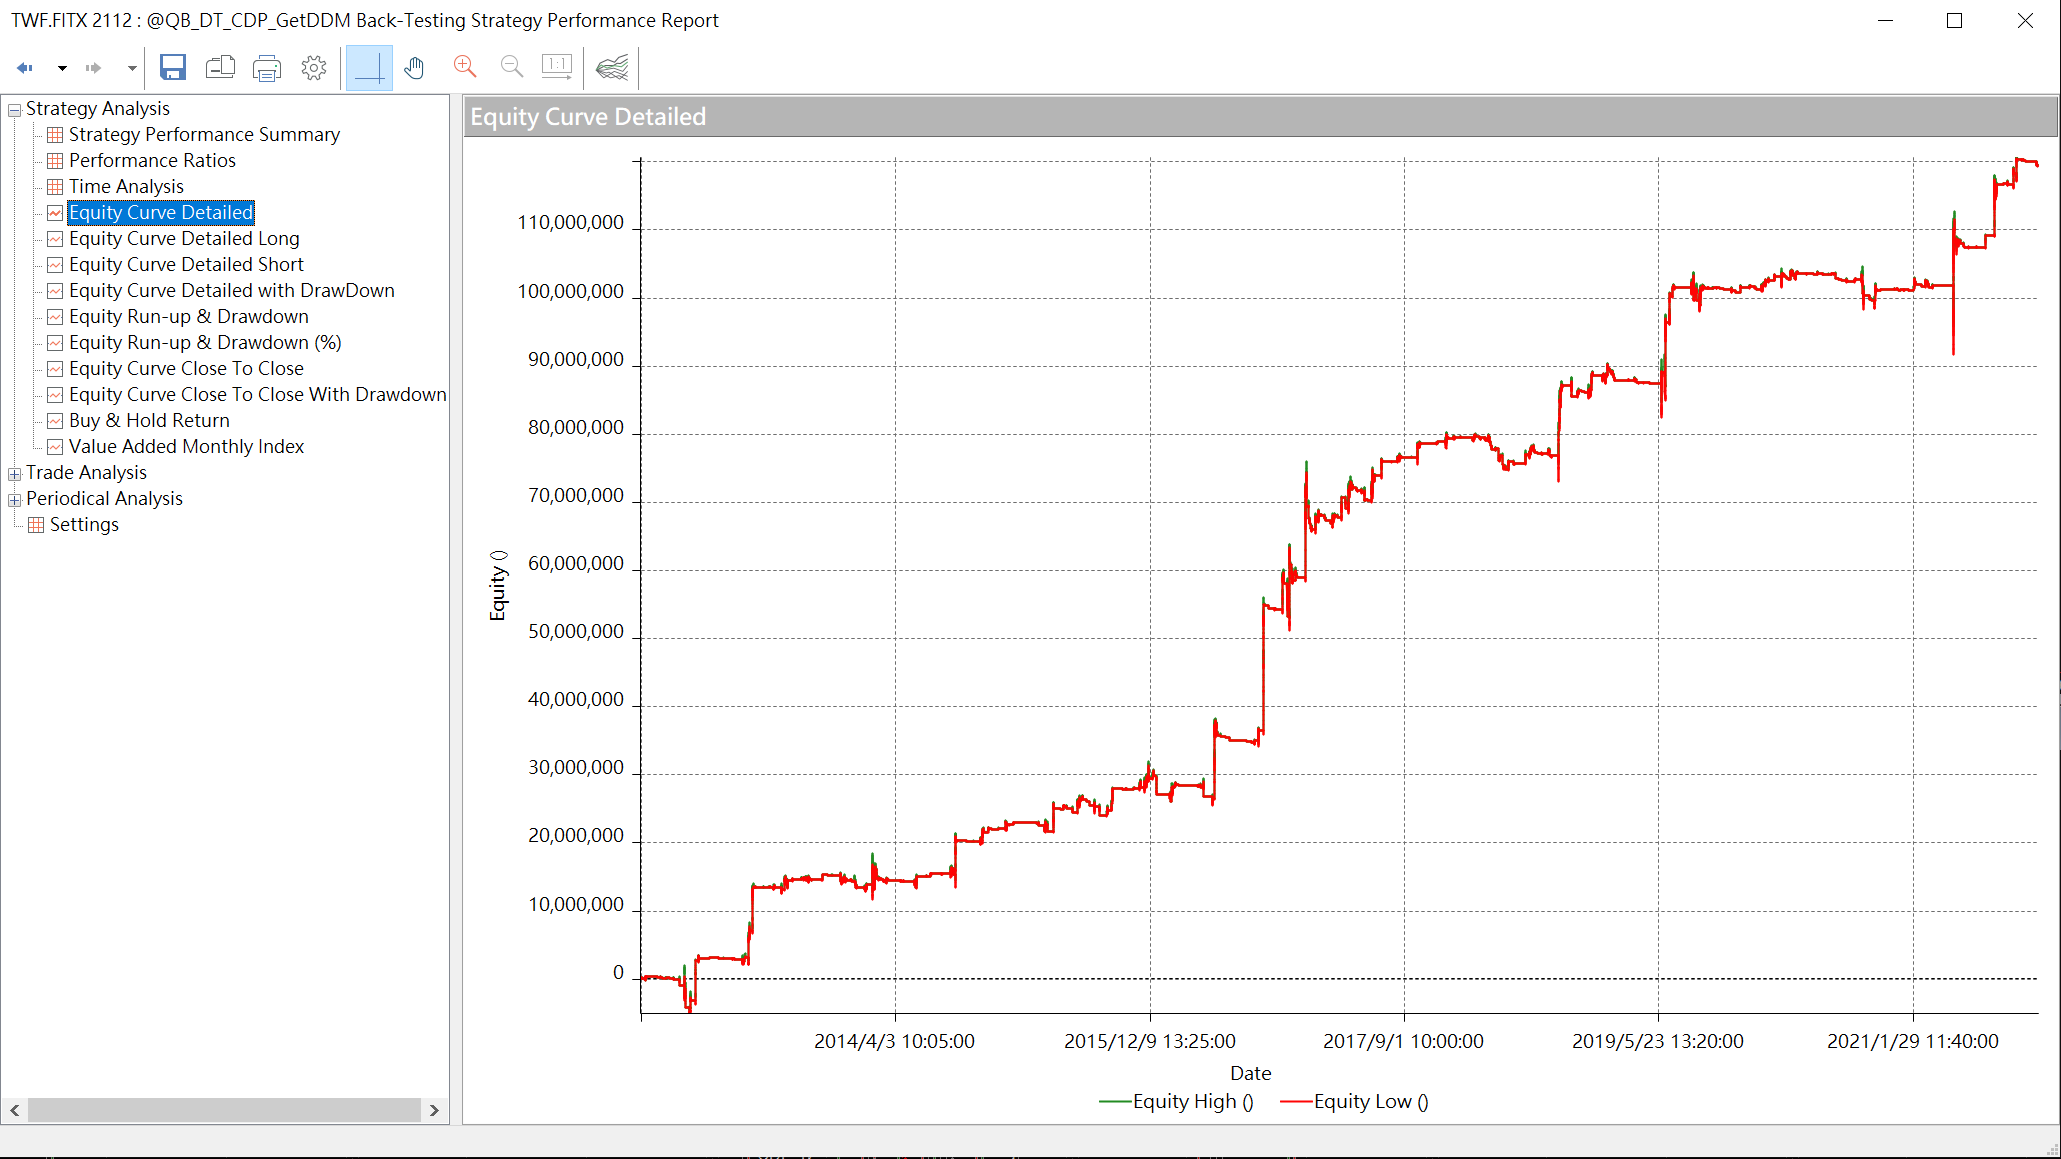Click the Save report icon
This screenshot has height=1159, width=2061.
(173, 68)
